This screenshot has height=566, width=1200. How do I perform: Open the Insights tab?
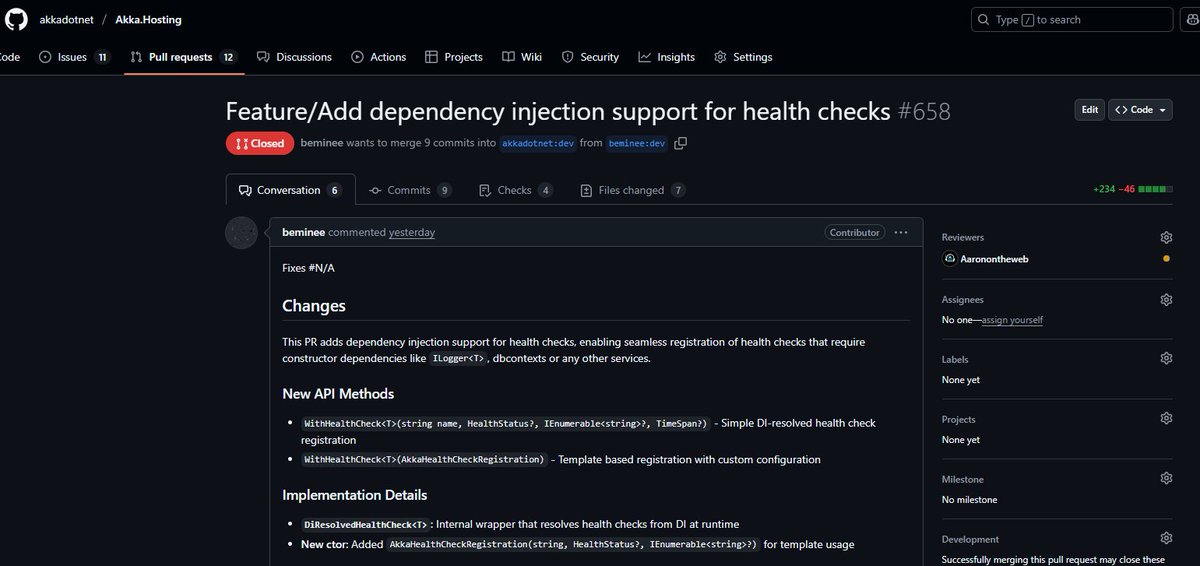(666, 57)
